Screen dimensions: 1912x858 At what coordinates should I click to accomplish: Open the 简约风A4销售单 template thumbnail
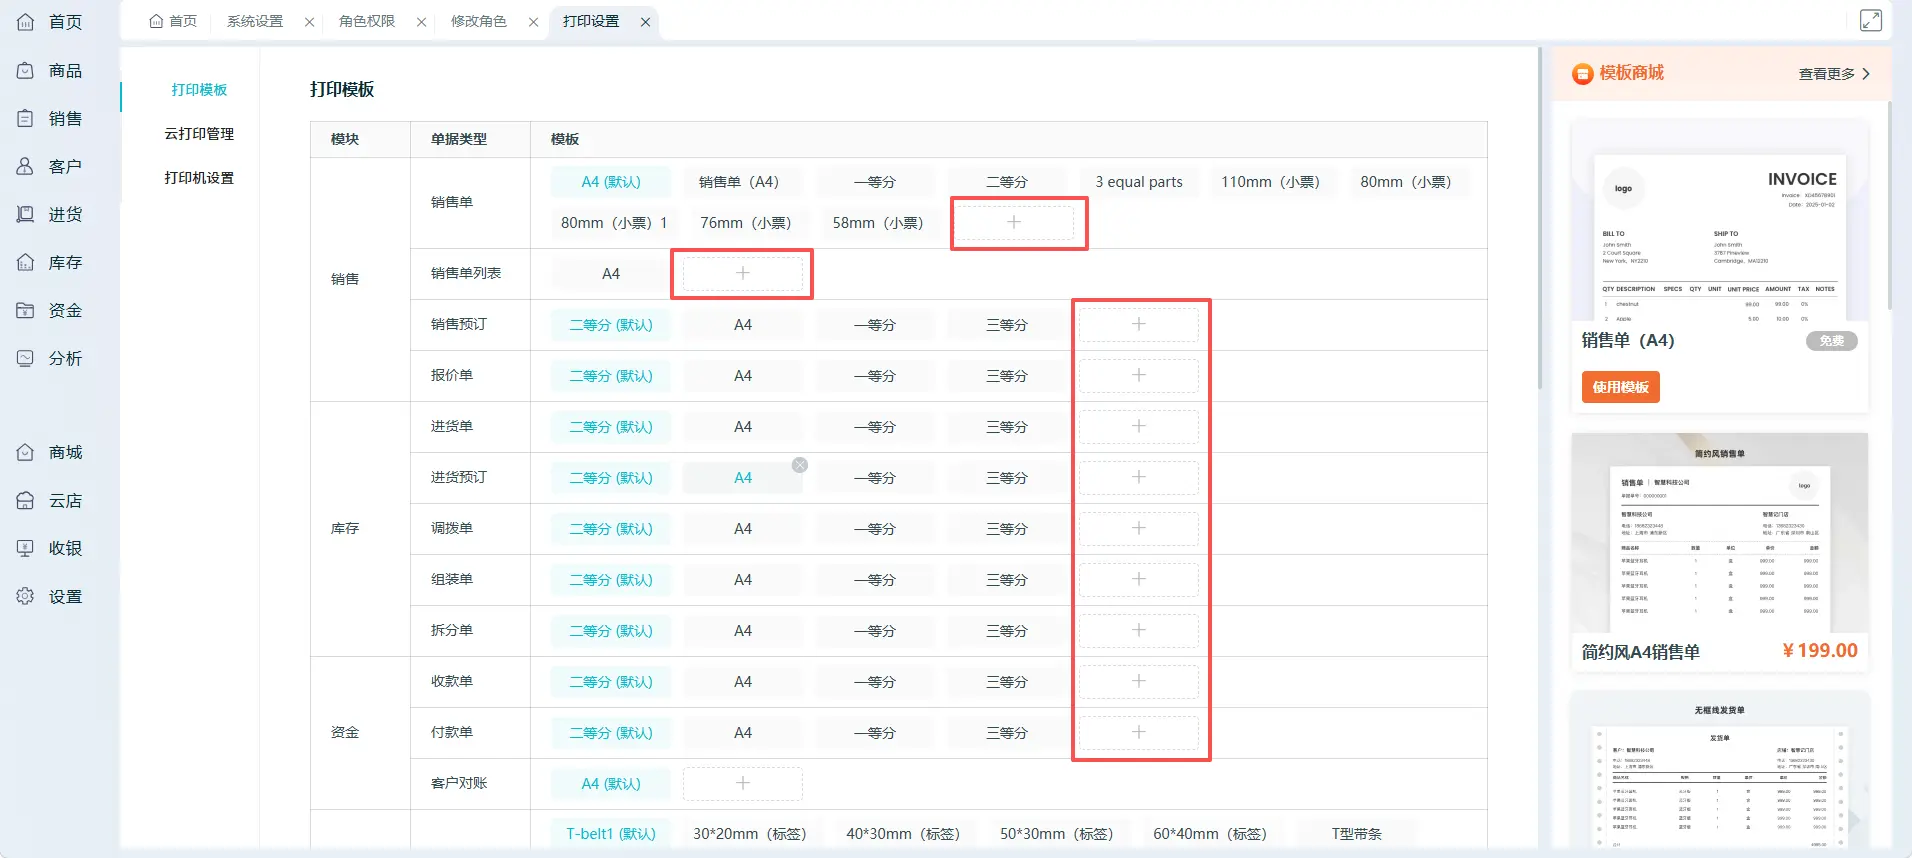(1720, 533)
